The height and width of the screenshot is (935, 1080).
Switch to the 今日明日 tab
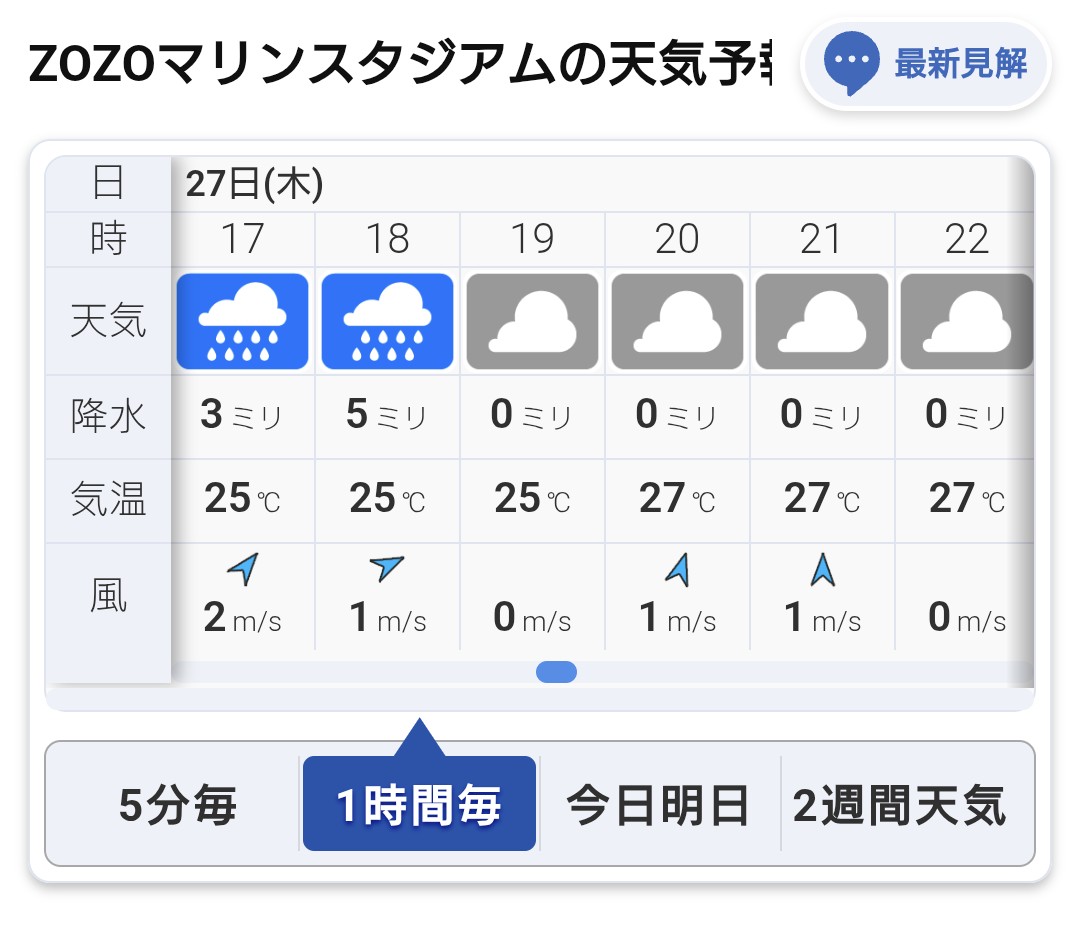pyautogui.click(x=658, y=804)
